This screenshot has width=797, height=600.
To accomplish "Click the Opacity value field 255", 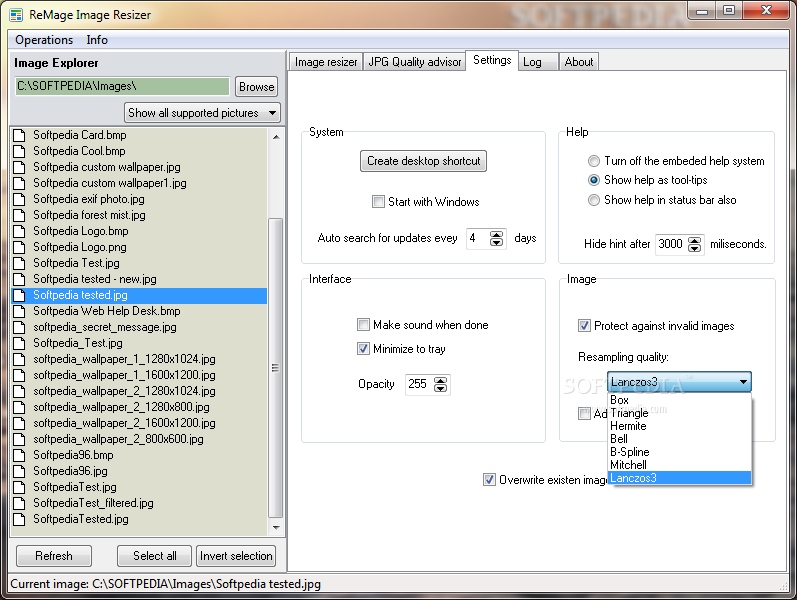I will (419, 384).
